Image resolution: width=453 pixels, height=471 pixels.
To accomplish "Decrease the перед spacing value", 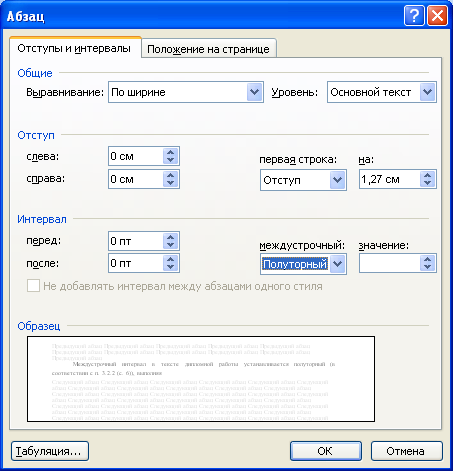I will click(x=170, y=245).
